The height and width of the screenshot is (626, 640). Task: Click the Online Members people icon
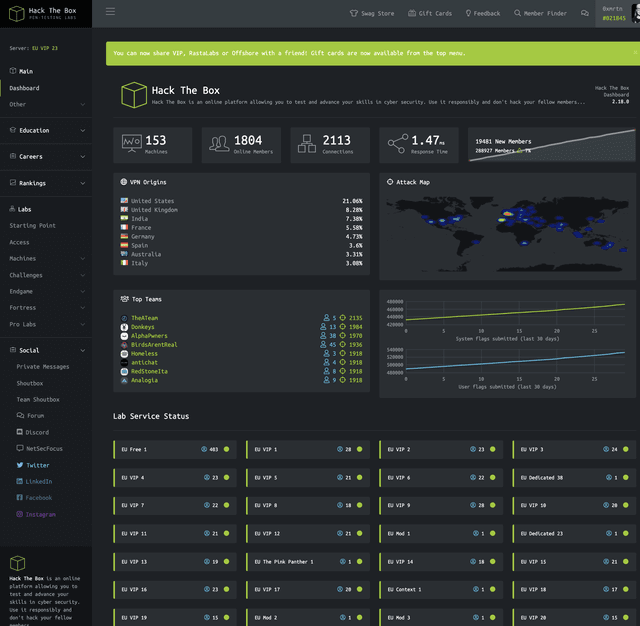219,144
